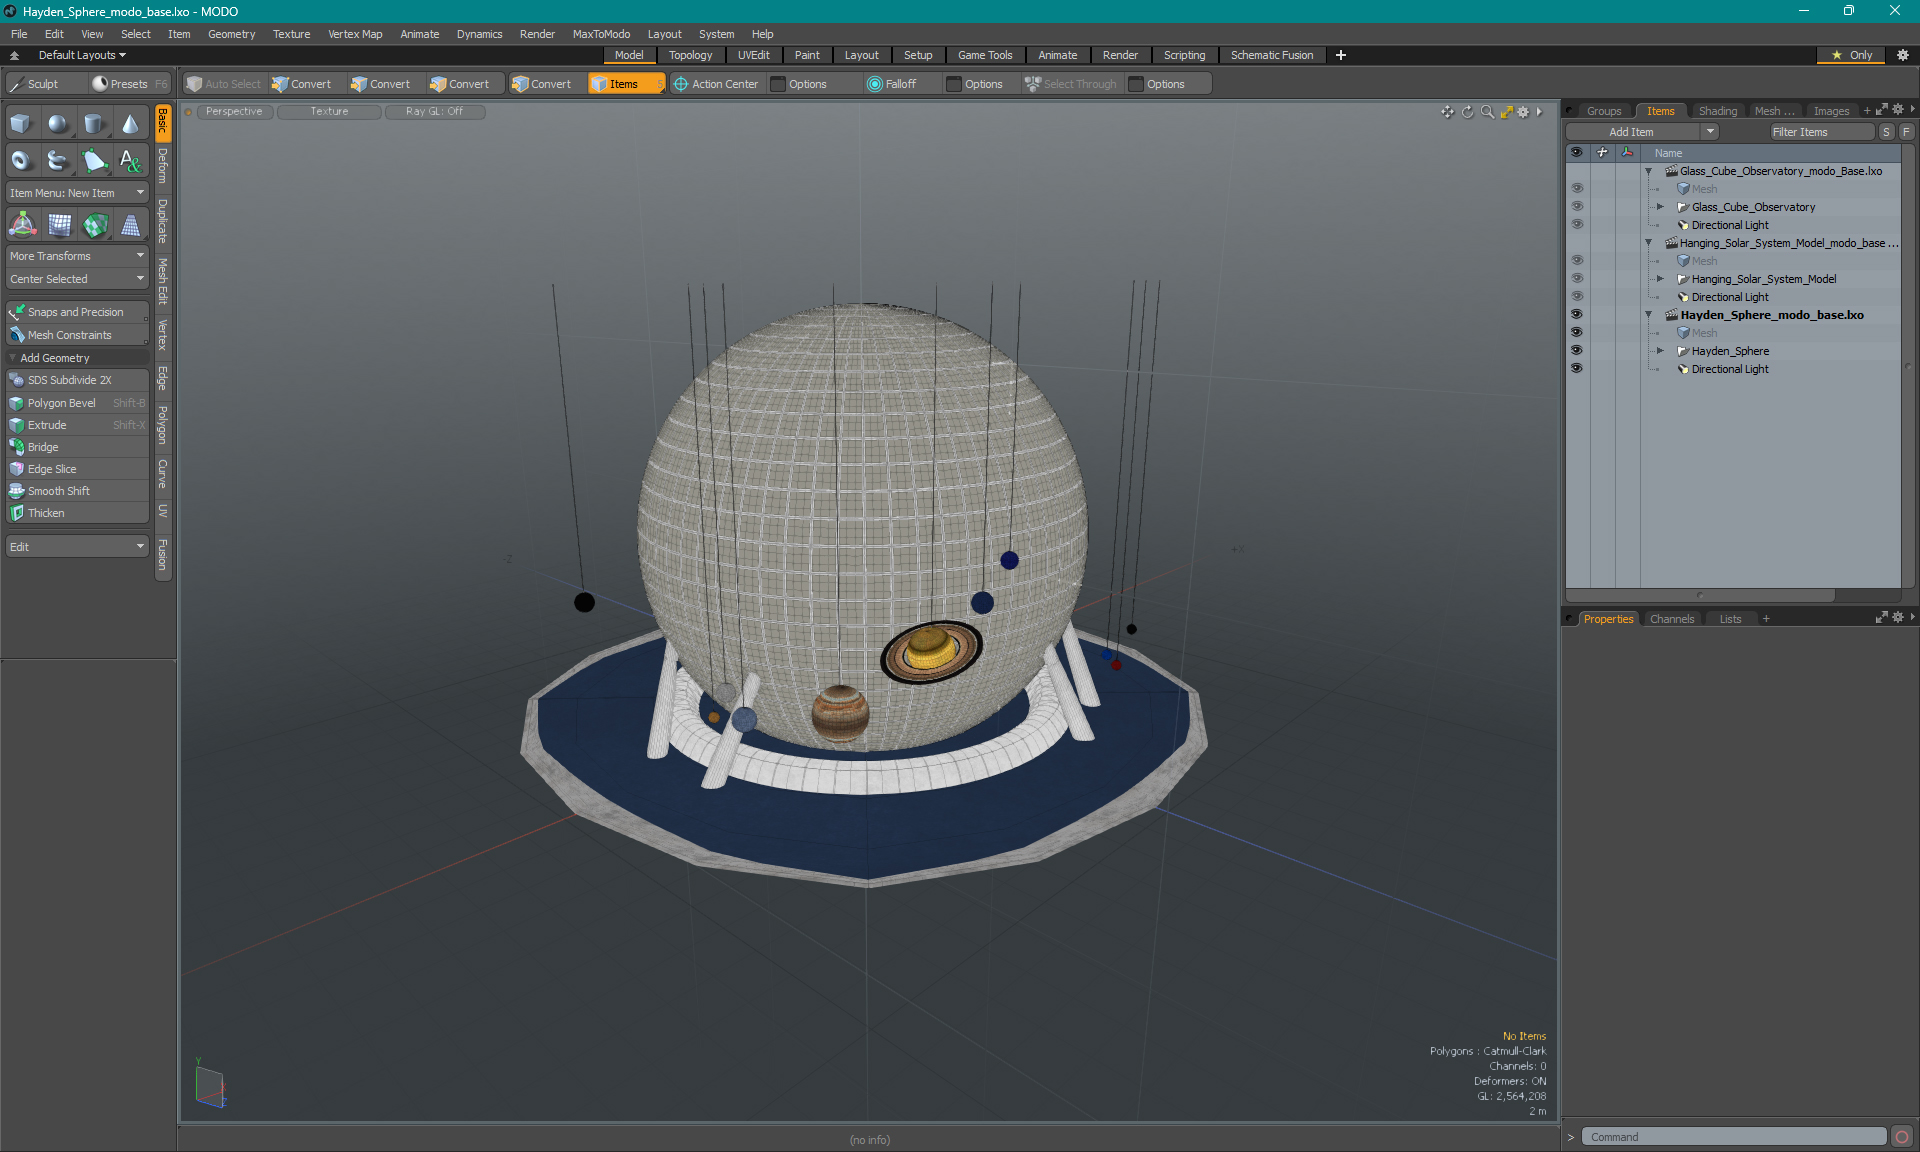Toggle Select Through Options checkbox
Image resolution: width=1920 pixels, height=1152 pixels.
(1136, 84)
